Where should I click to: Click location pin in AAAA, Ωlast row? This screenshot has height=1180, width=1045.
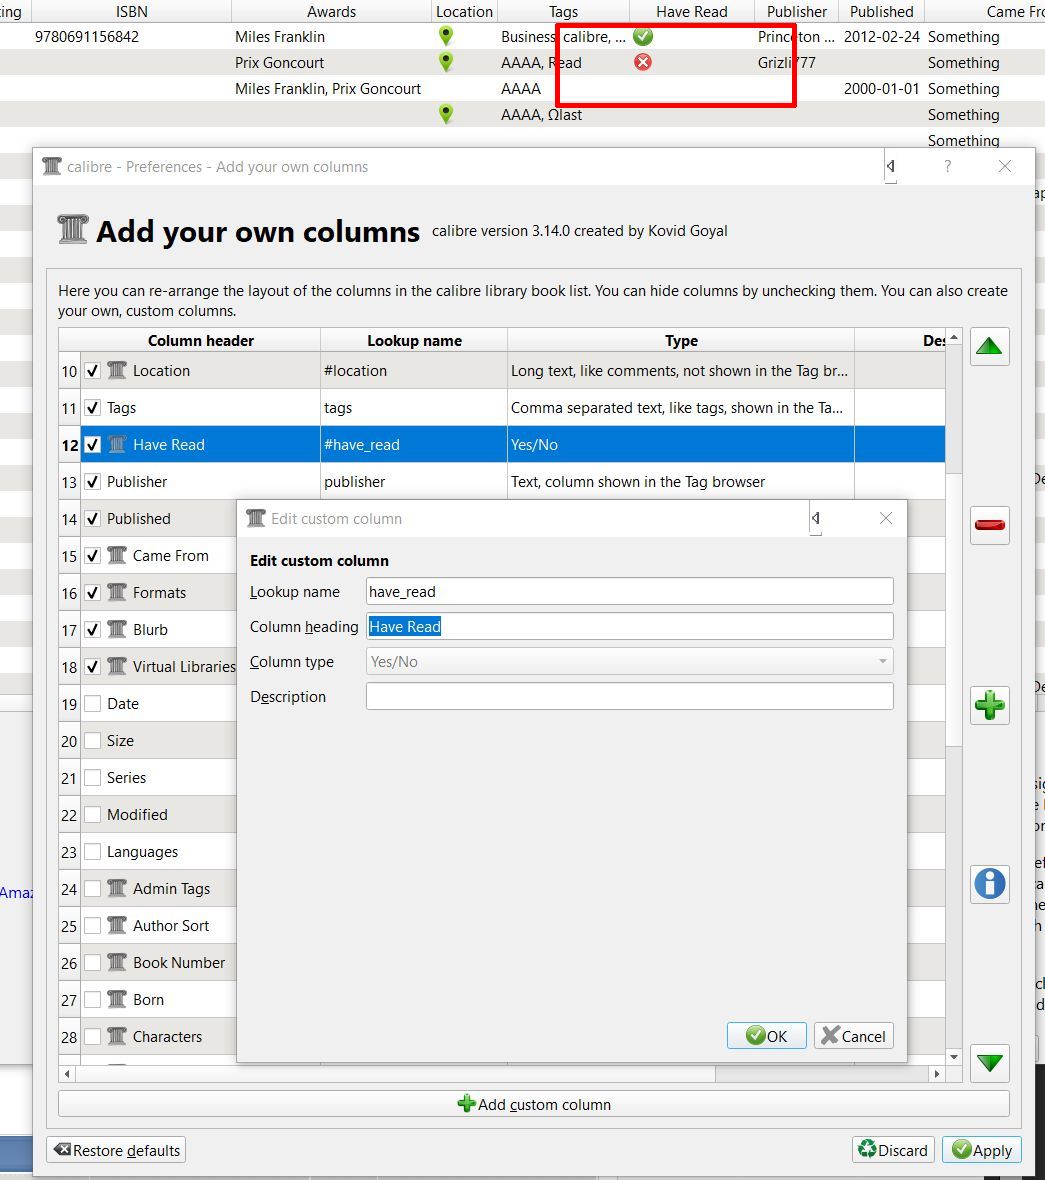click(x=446, y=114)
